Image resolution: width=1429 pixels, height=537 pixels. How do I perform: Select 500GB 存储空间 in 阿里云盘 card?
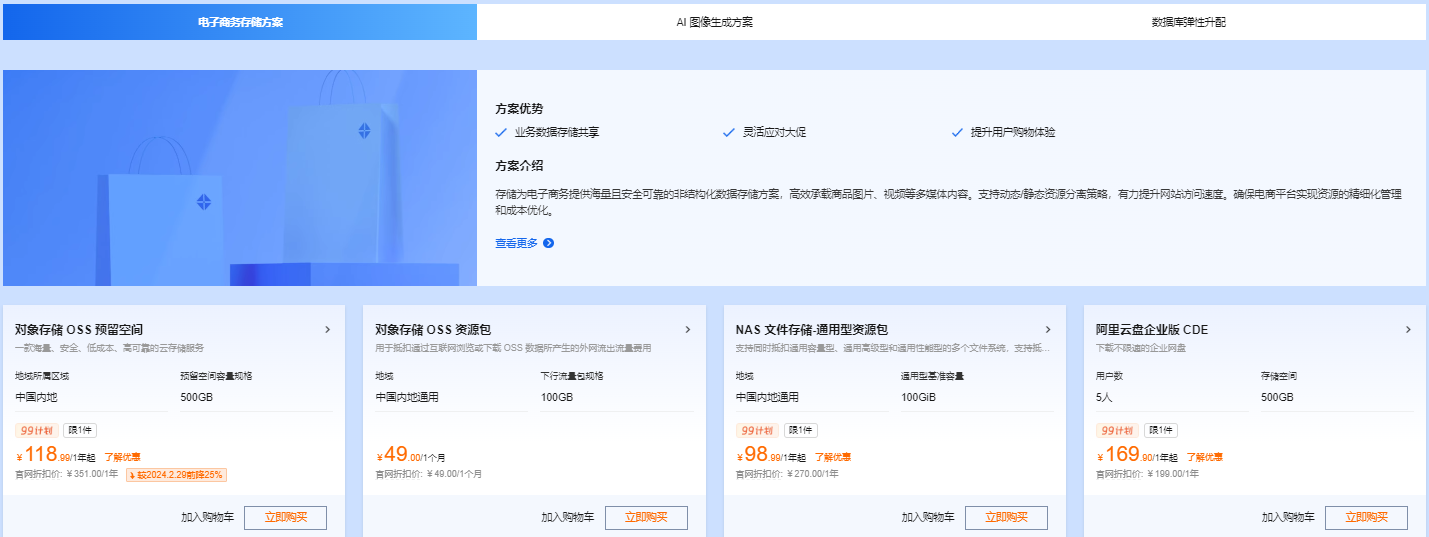coord(1277,397)
